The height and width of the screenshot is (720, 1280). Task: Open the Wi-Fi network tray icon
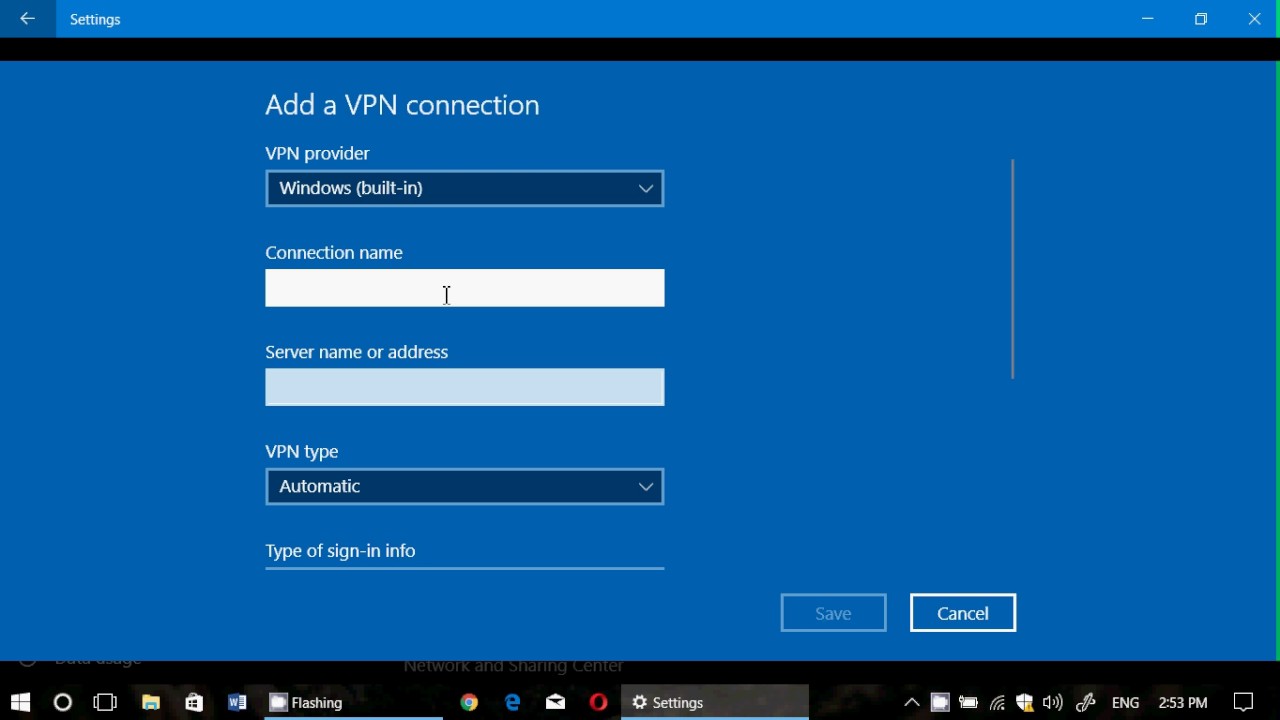click(997, 703)
